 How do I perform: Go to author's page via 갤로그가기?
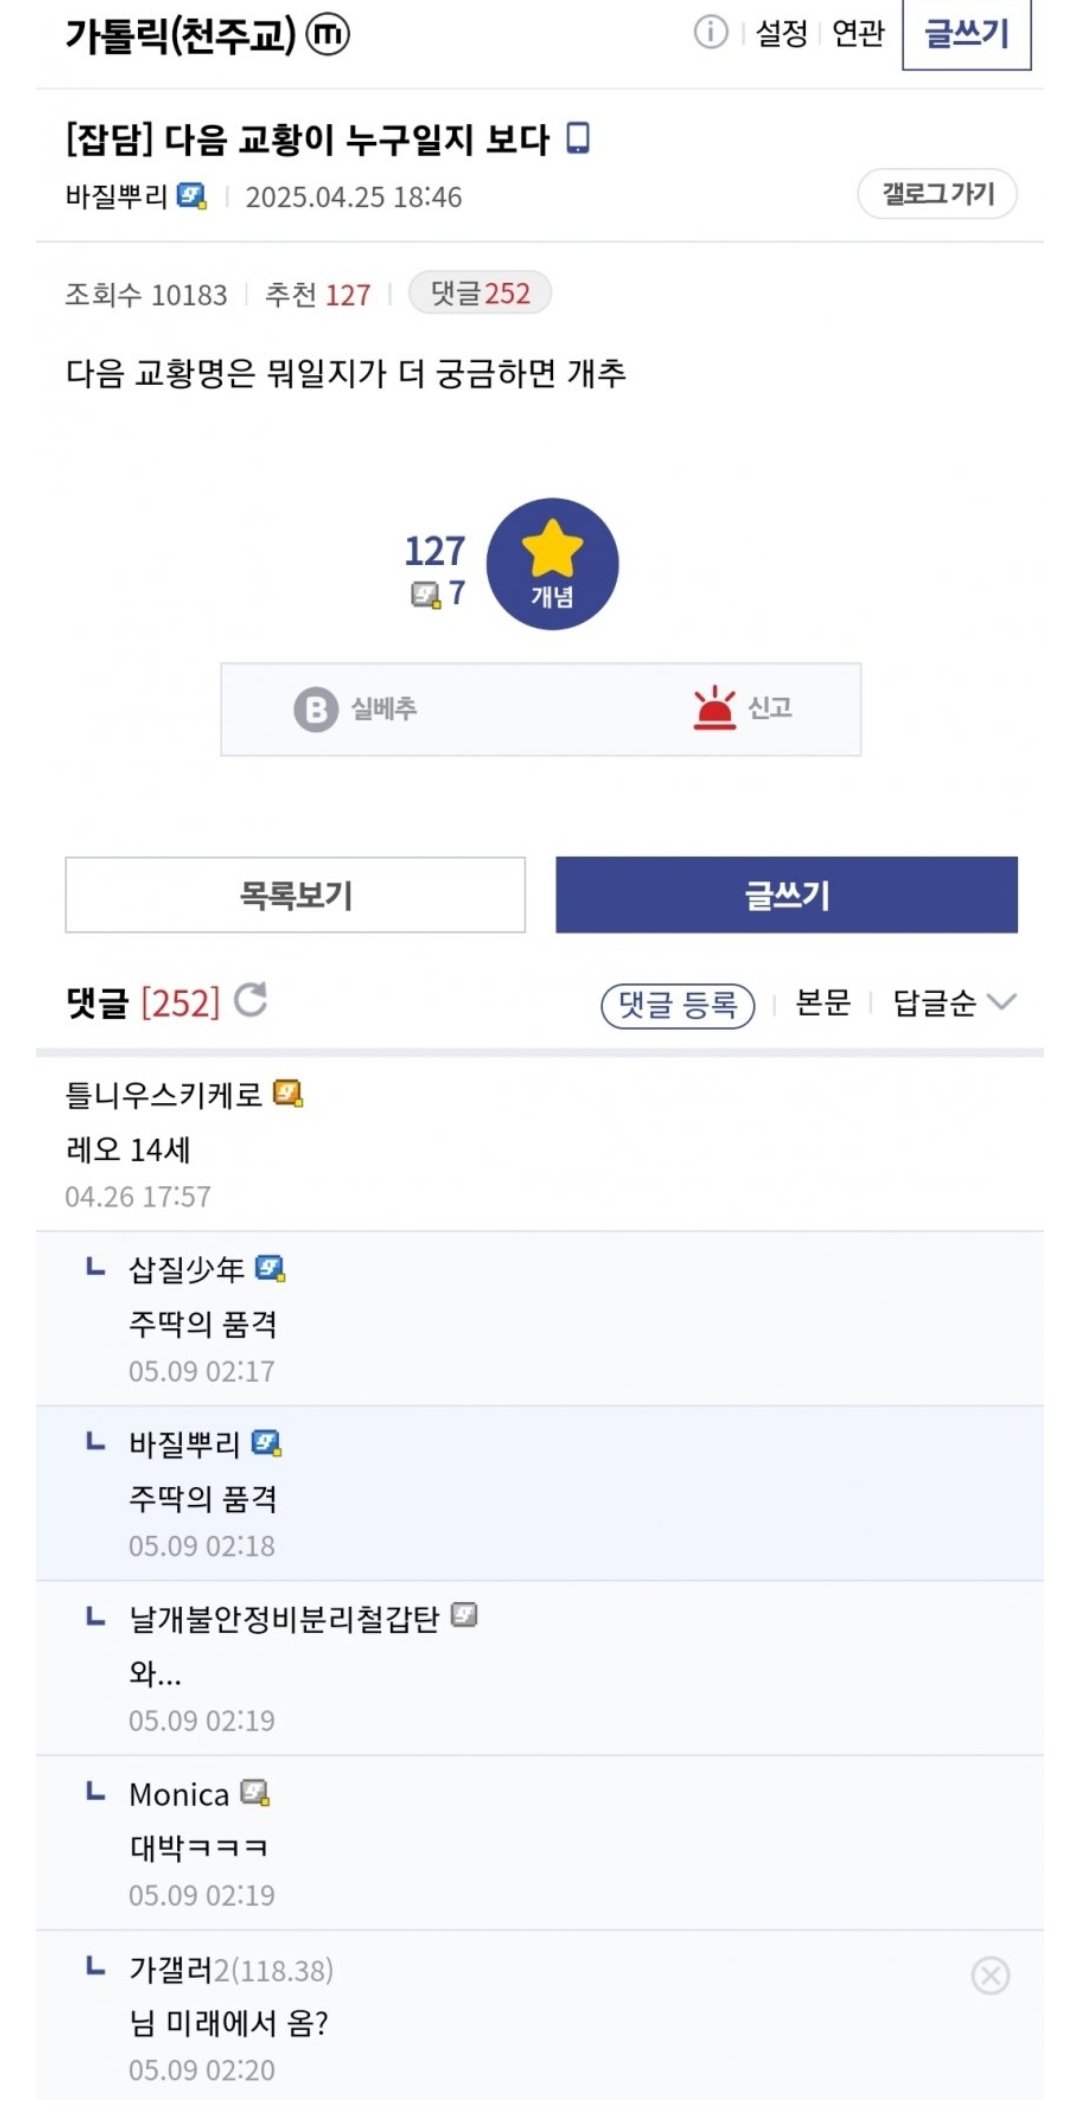[937, 193]
